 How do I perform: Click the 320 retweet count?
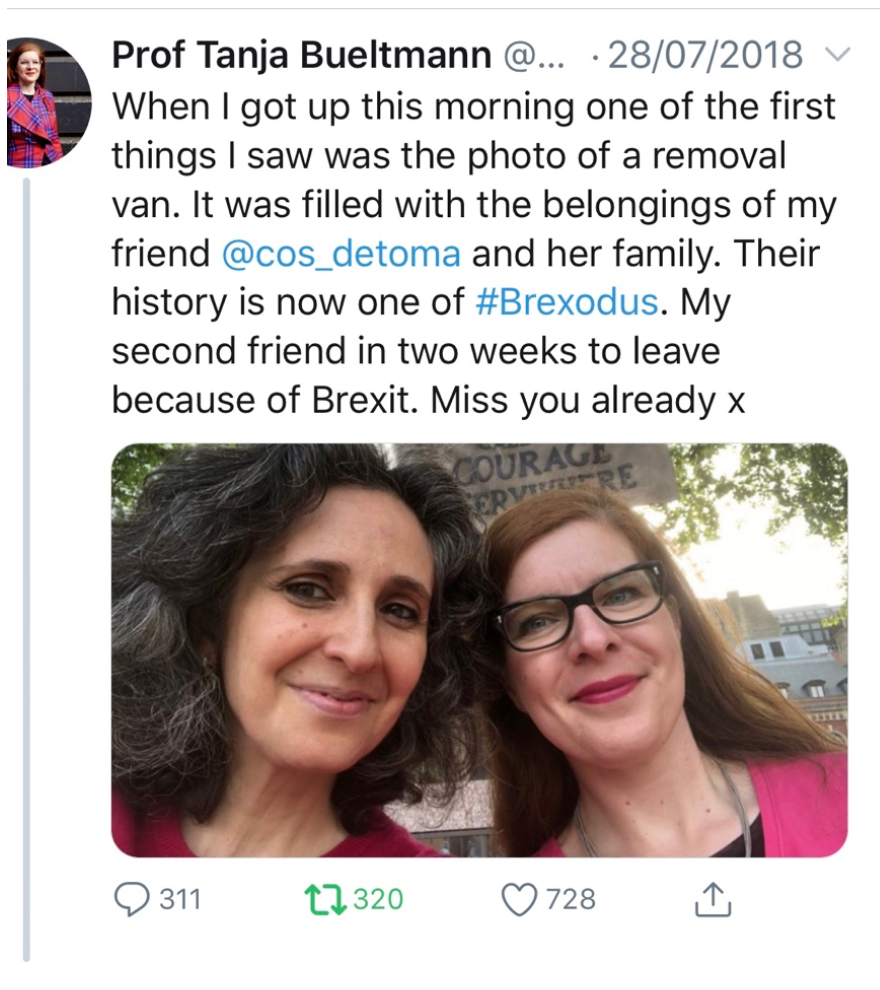click(x=378, y=899)
